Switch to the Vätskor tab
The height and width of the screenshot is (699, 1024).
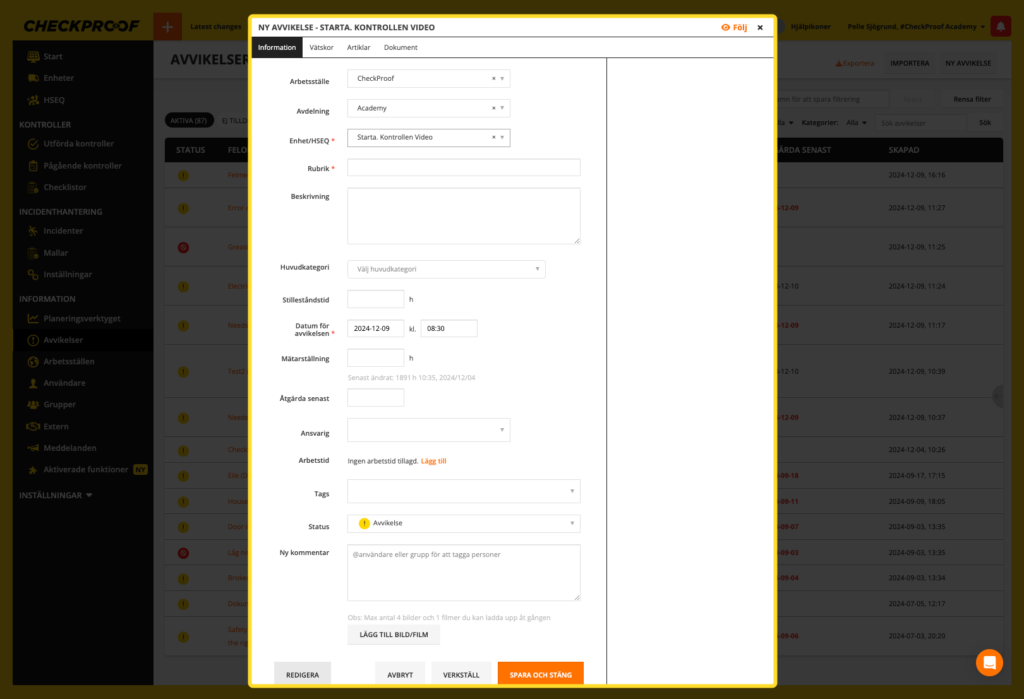[321, 47]
